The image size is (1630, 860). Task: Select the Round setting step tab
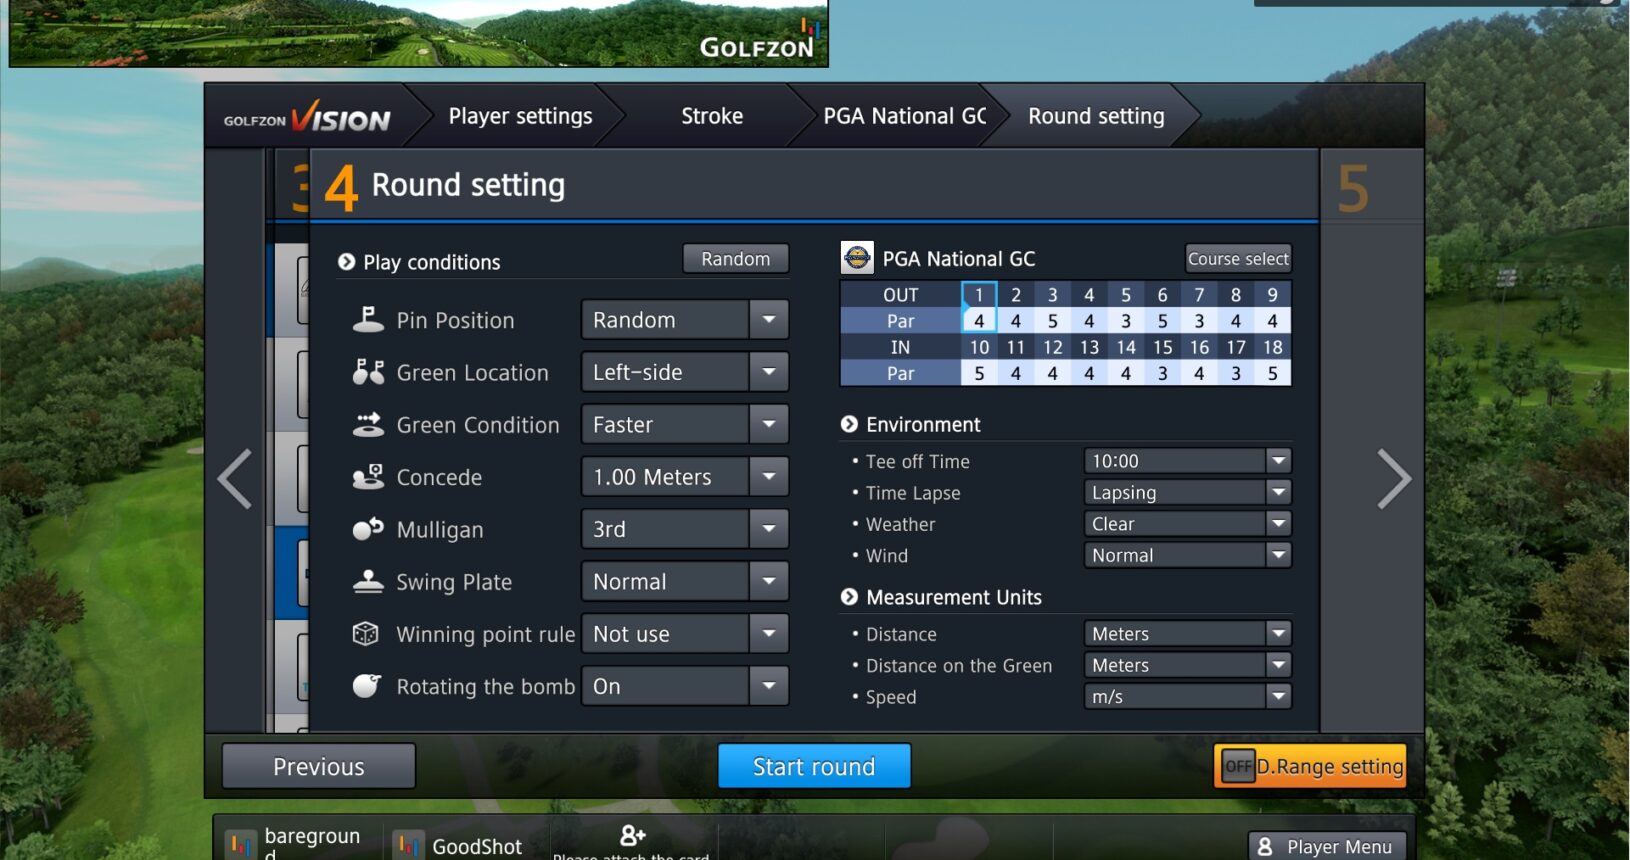[x=1096, y=116]
